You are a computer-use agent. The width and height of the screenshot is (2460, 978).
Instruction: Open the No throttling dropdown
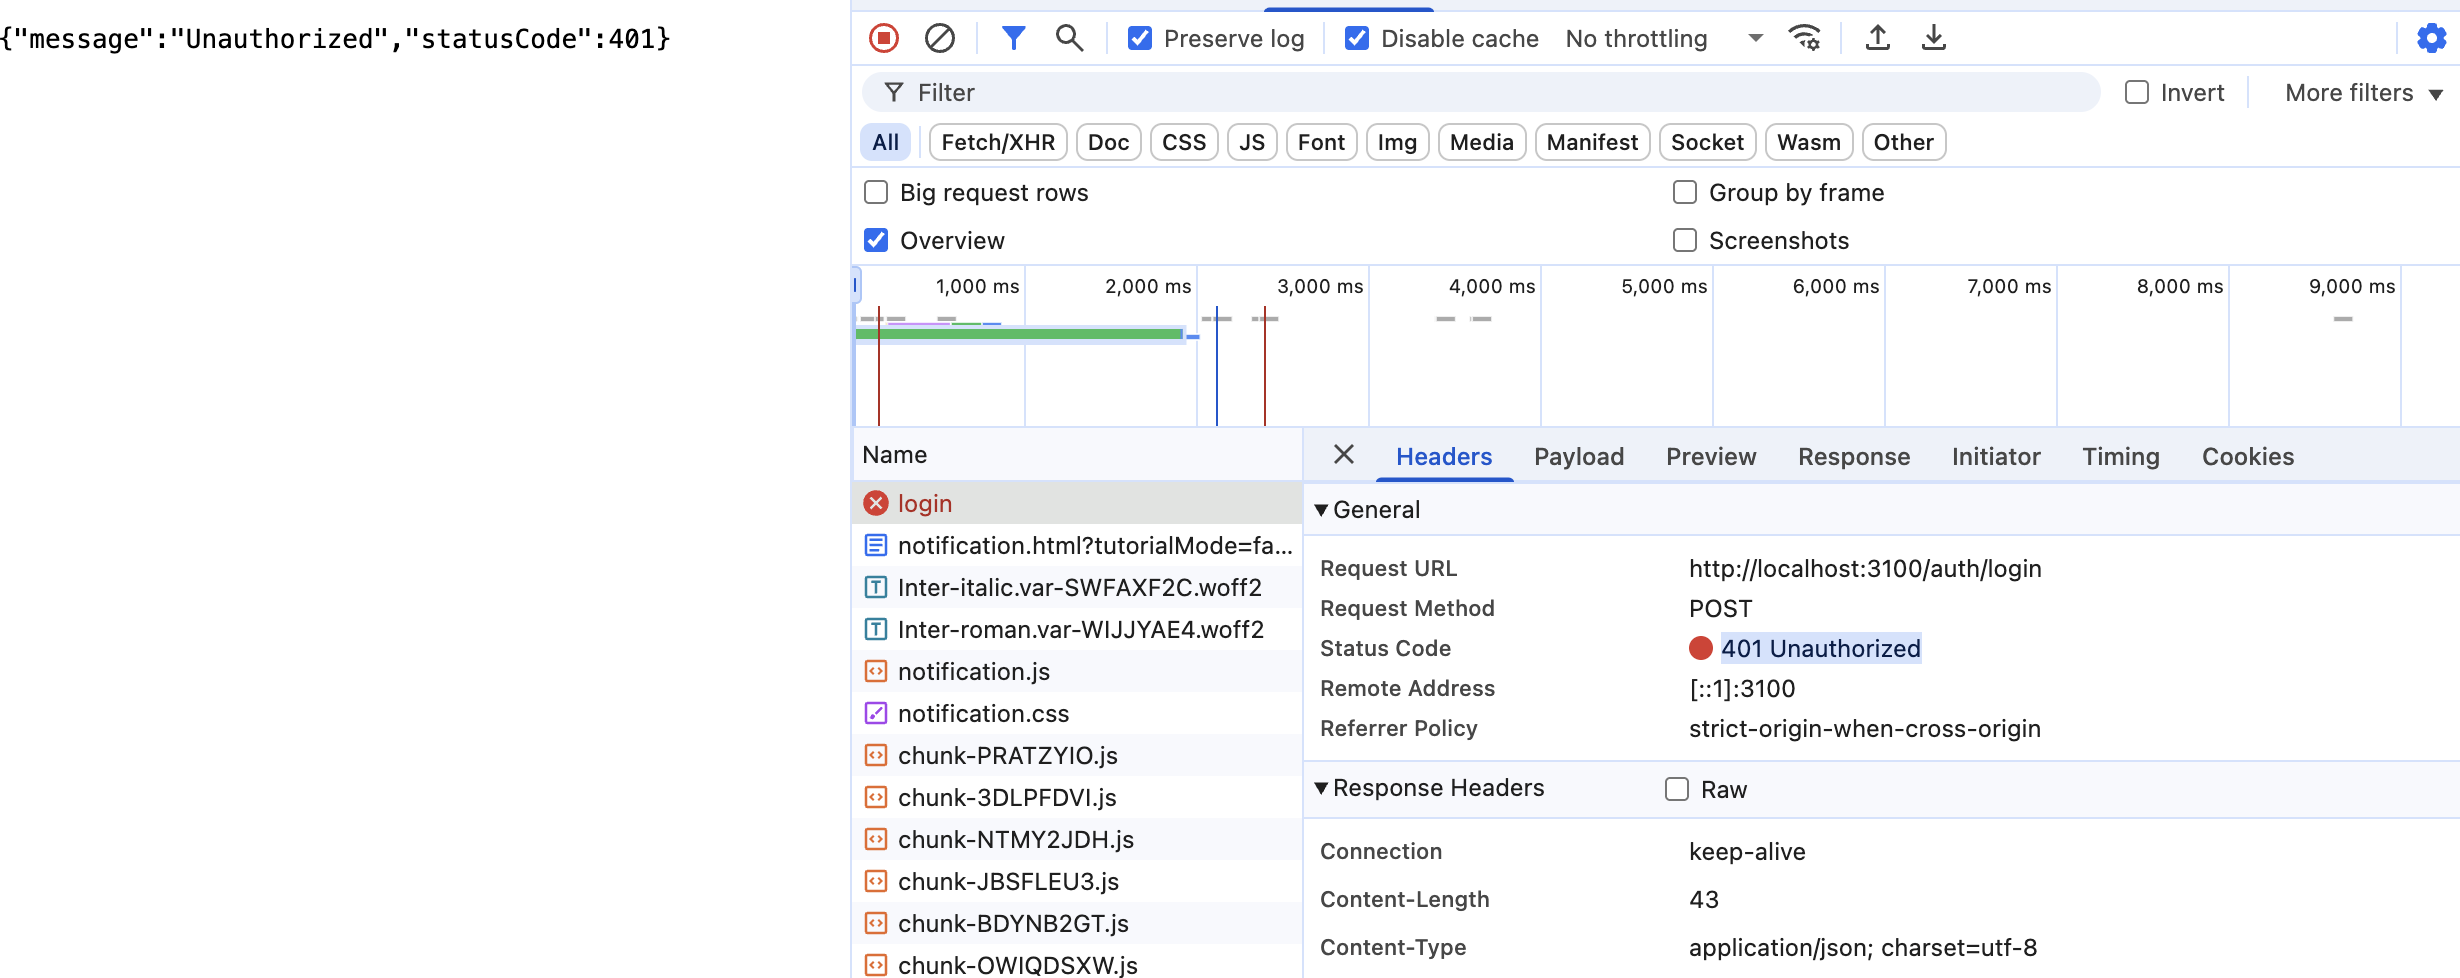[1663, 38]
